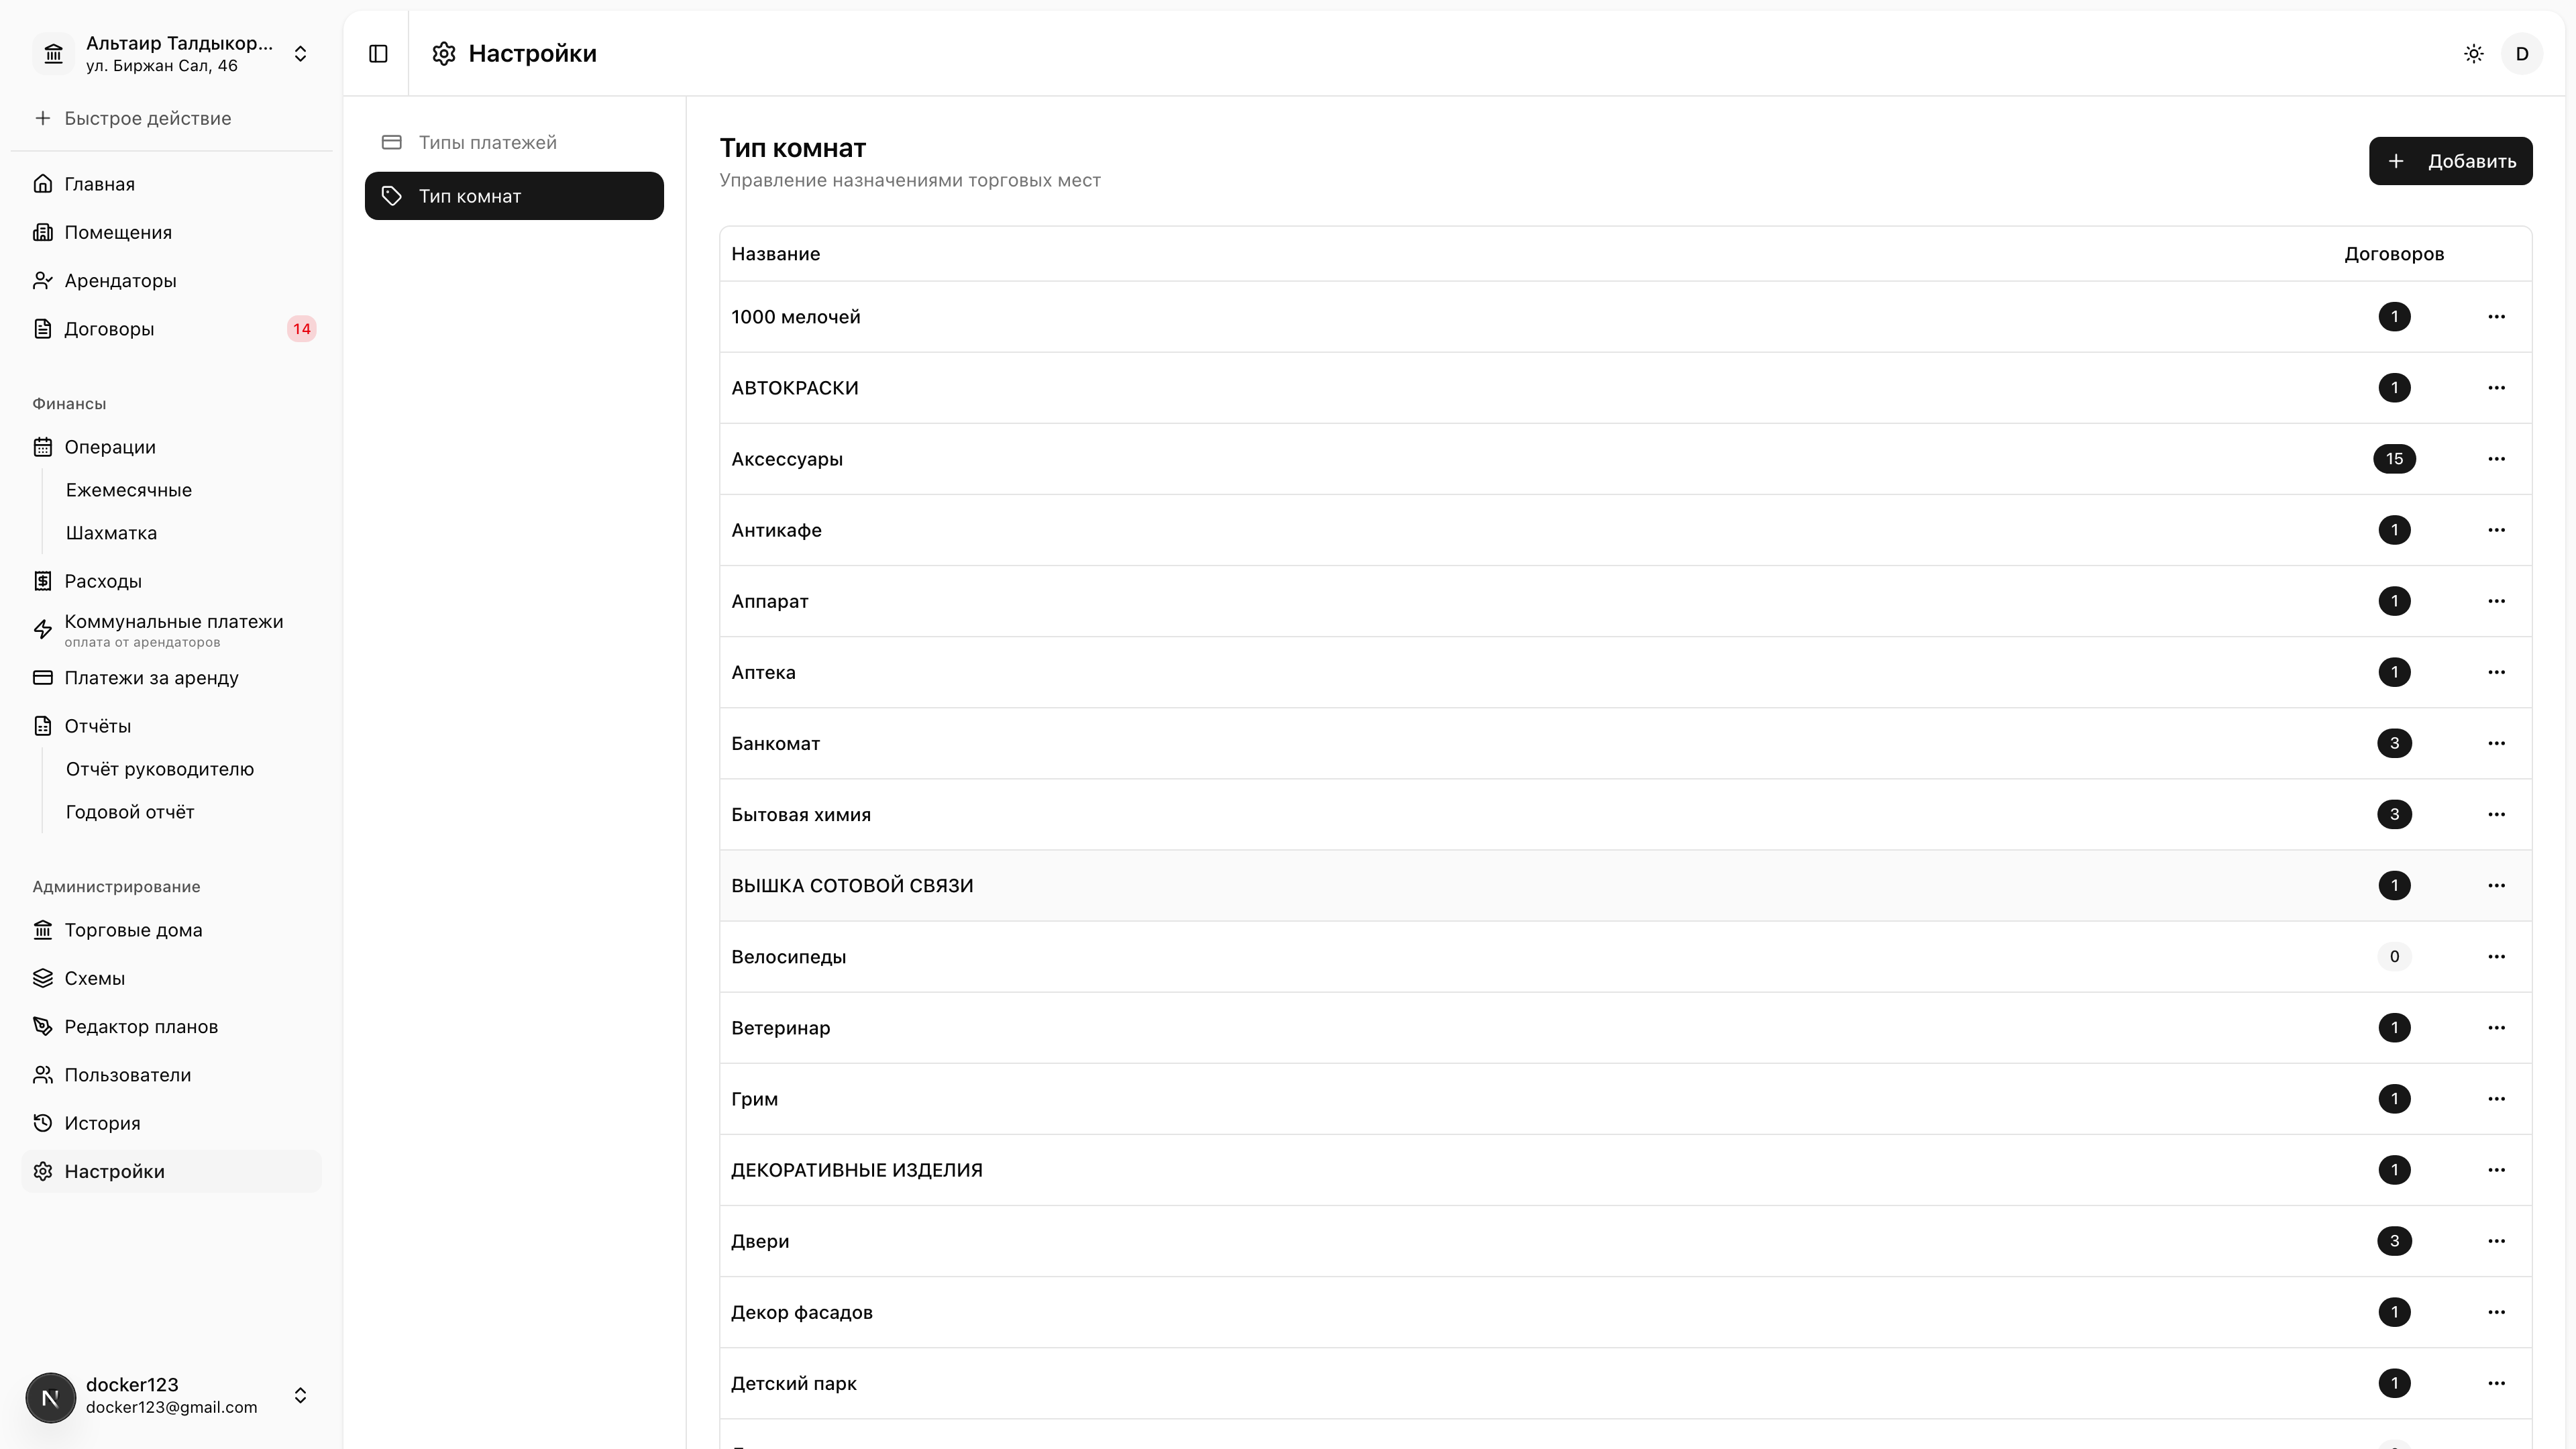2576x1449 pixels.
Task: Open the actions menu for Аксессуары
Action: tap(2496, 459)
